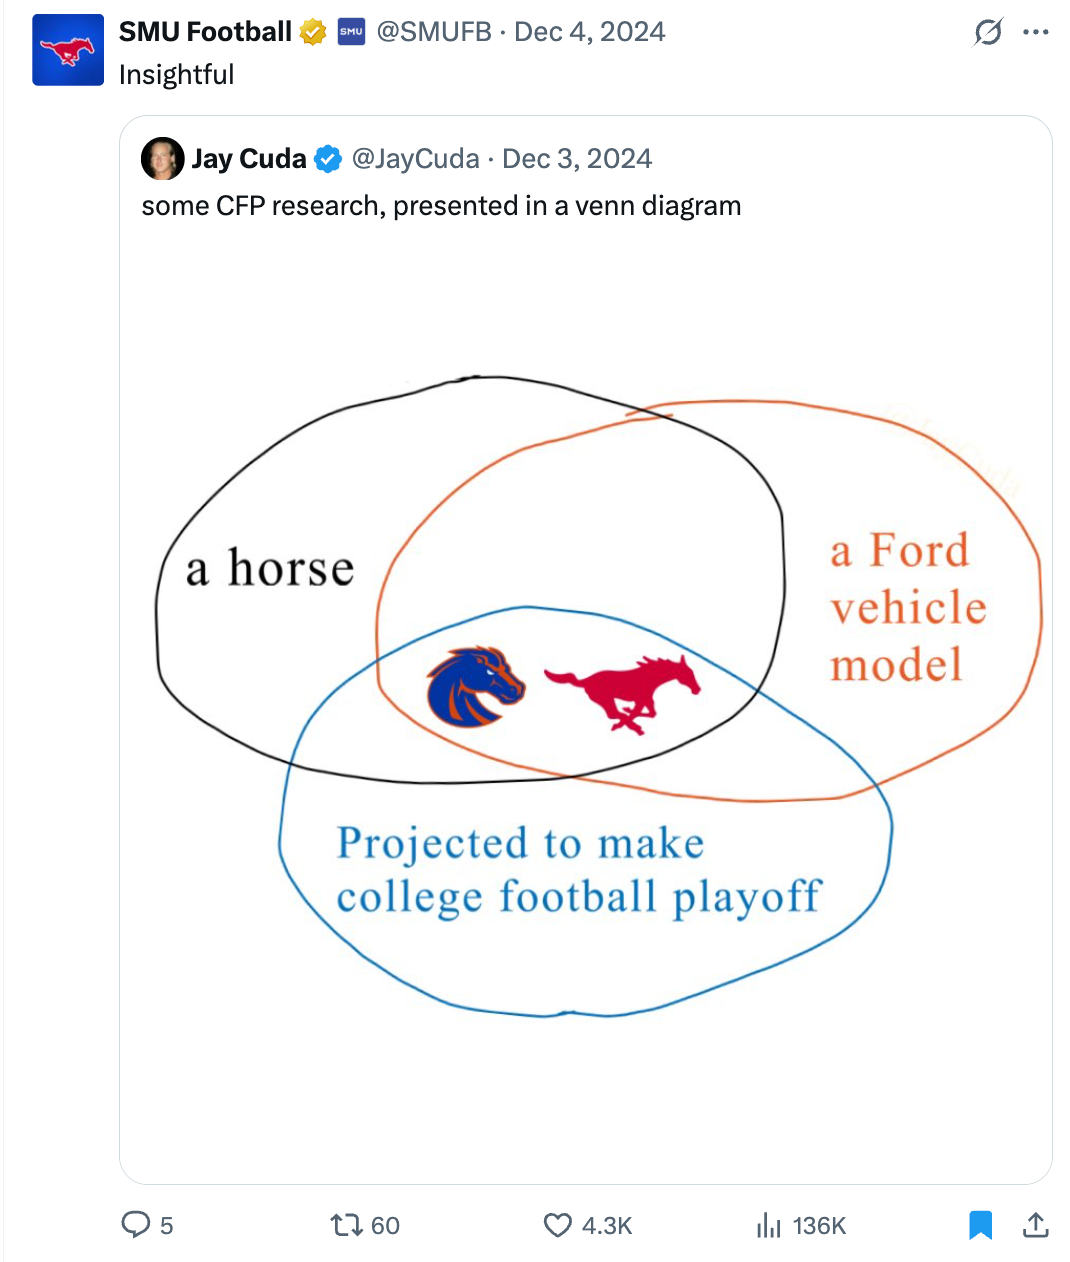The image size is (1070, 1262).
Task: Click the share post icon
Action: click(1036, 1225)
